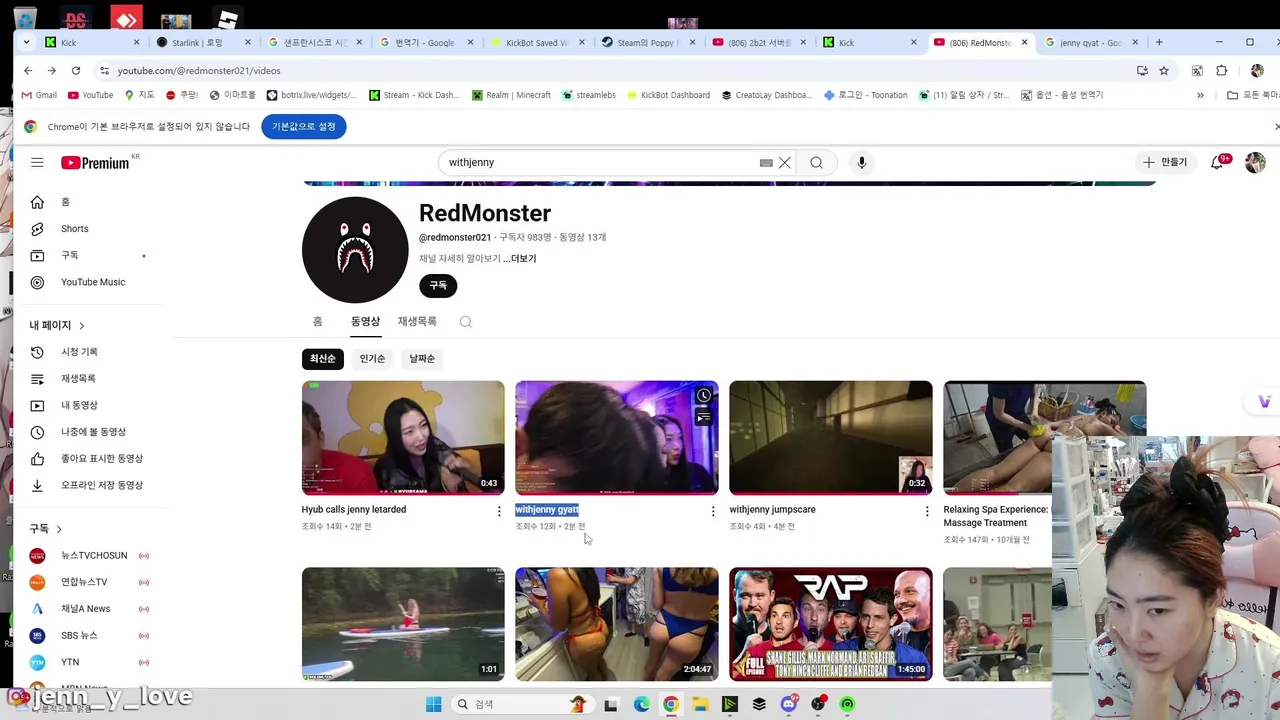Show more bookmarks with chevron
This screenshot has width=1280, height=720.
click(1200, 95)
